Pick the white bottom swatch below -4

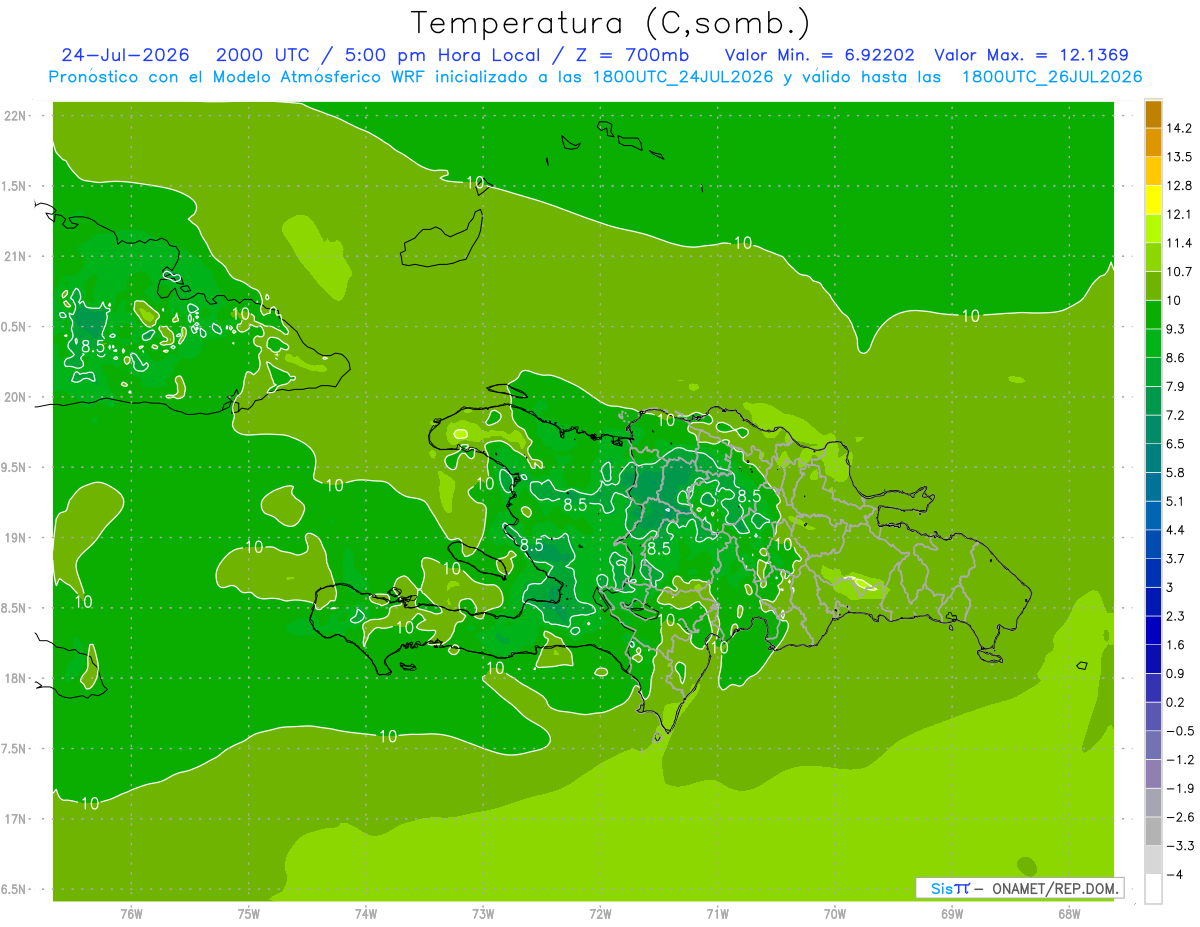(x=1153, y=888)
